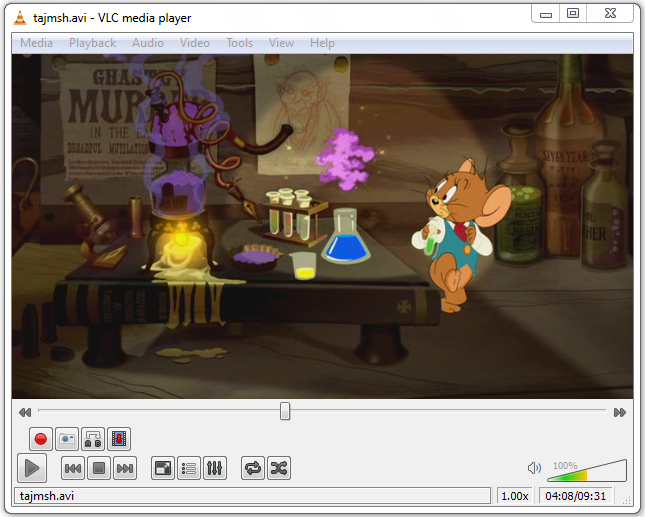This screenshot has width=645, height=517.
Task: Mute audio via speaker icon
Action: (534, 468)
